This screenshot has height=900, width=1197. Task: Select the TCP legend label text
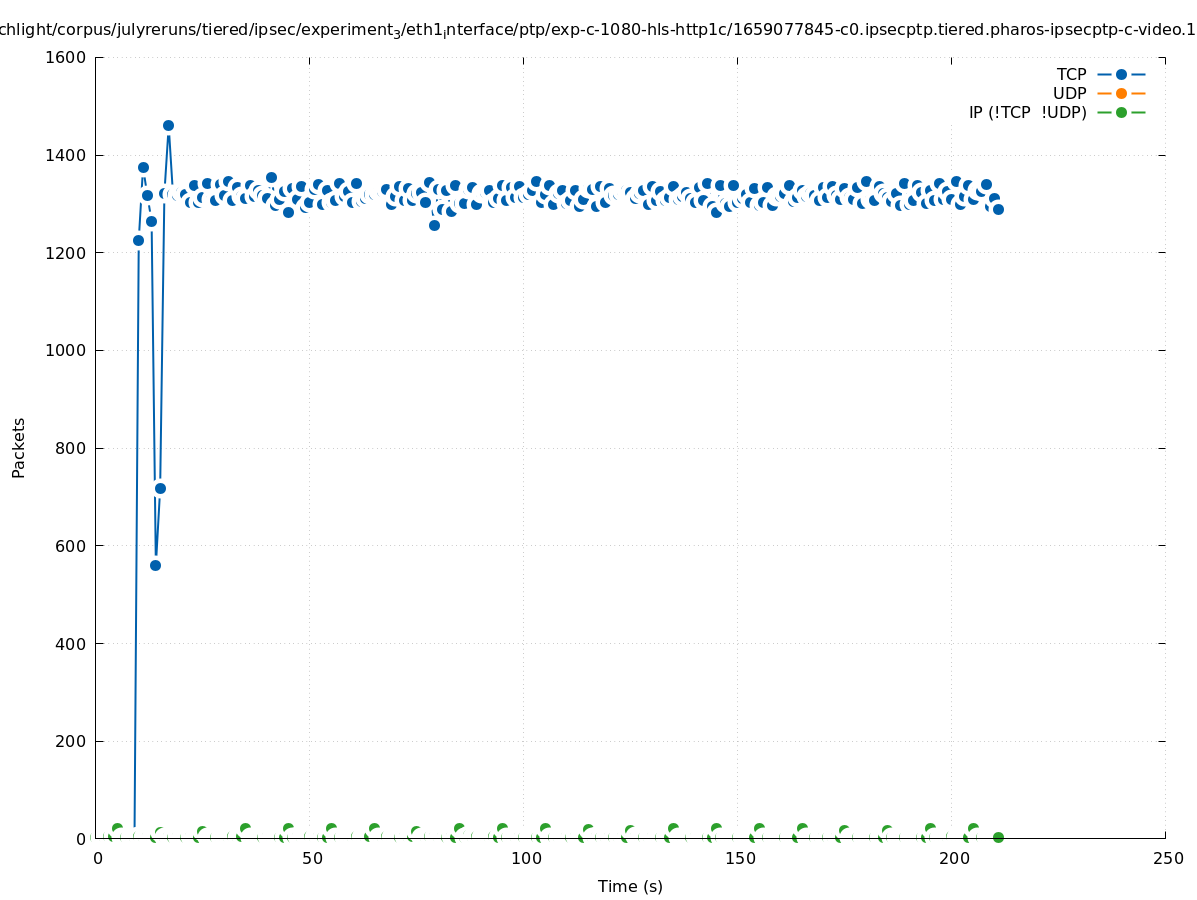1071,74
